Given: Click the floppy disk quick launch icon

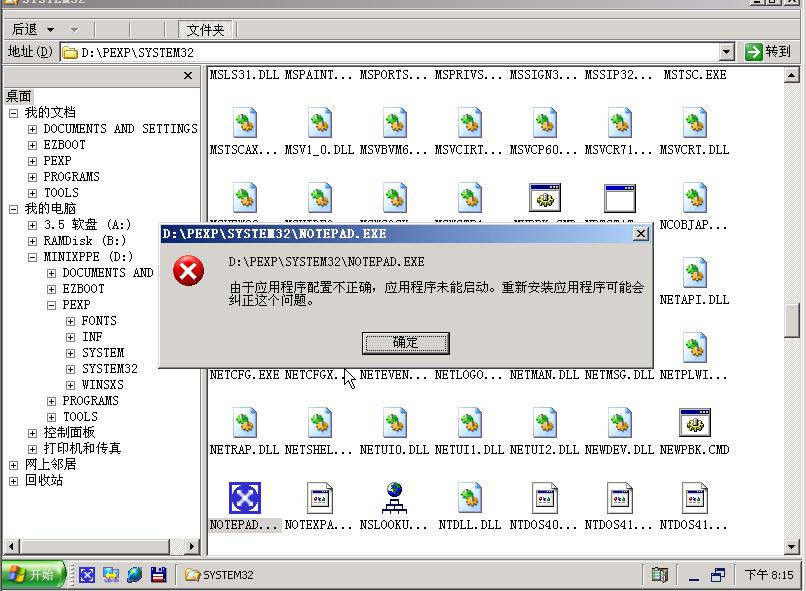Looking at the screenshot, I should click(158, 575).
